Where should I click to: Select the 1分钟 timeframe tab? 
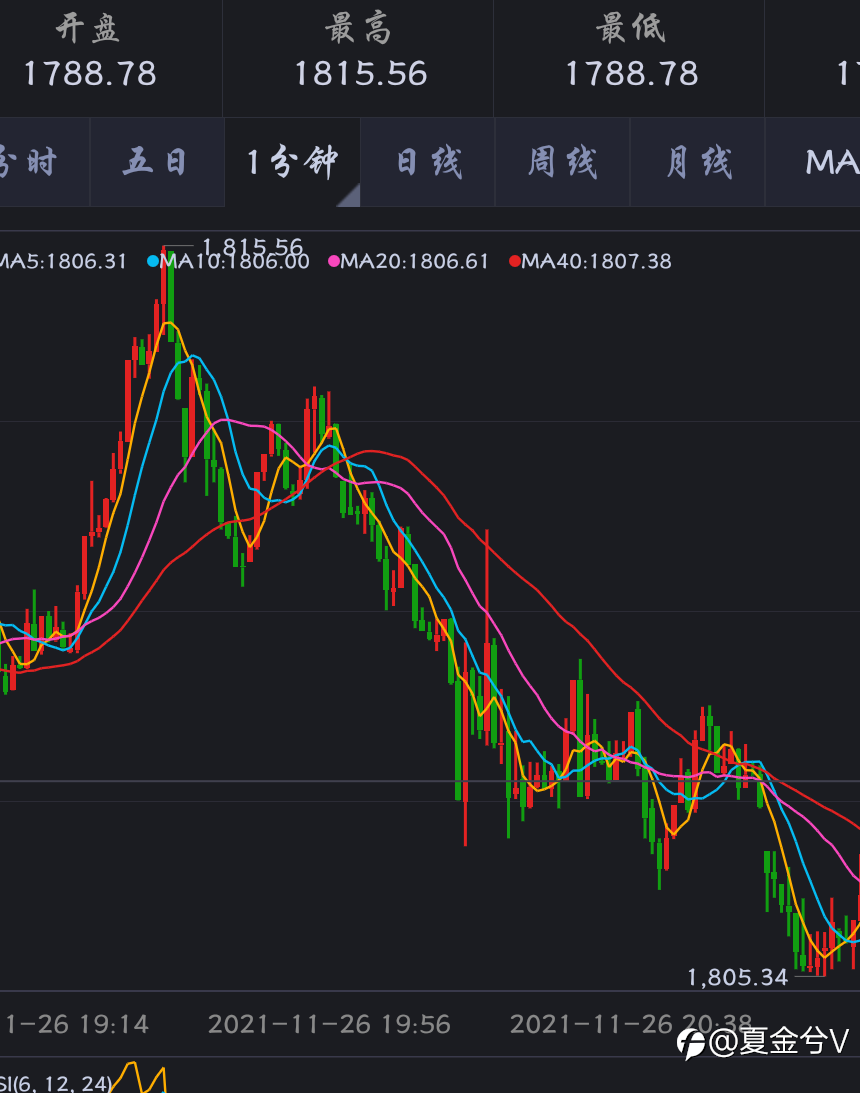tap(292, 162)
